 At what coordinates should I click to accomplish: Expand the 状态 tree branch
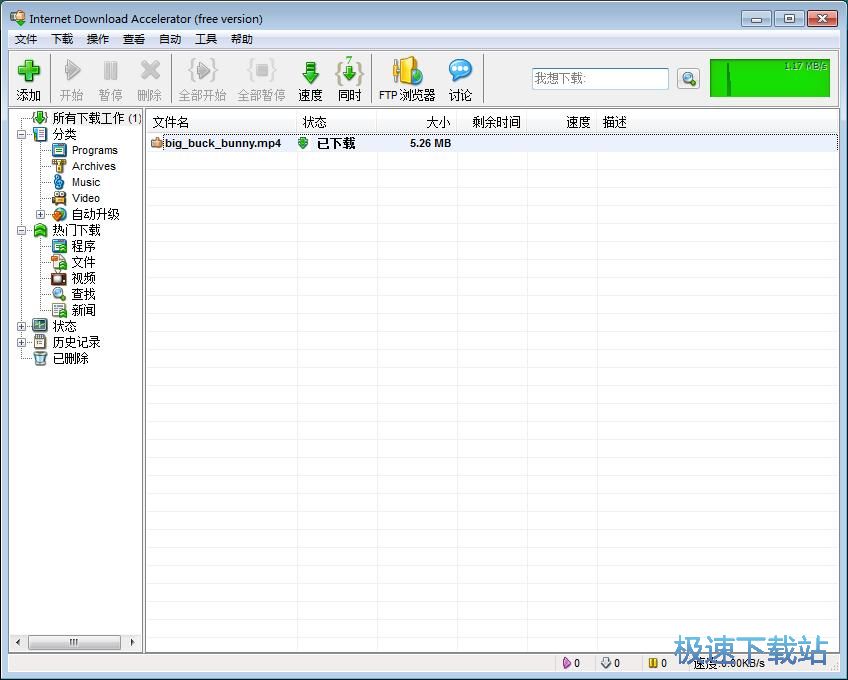[x=21, y=326]
